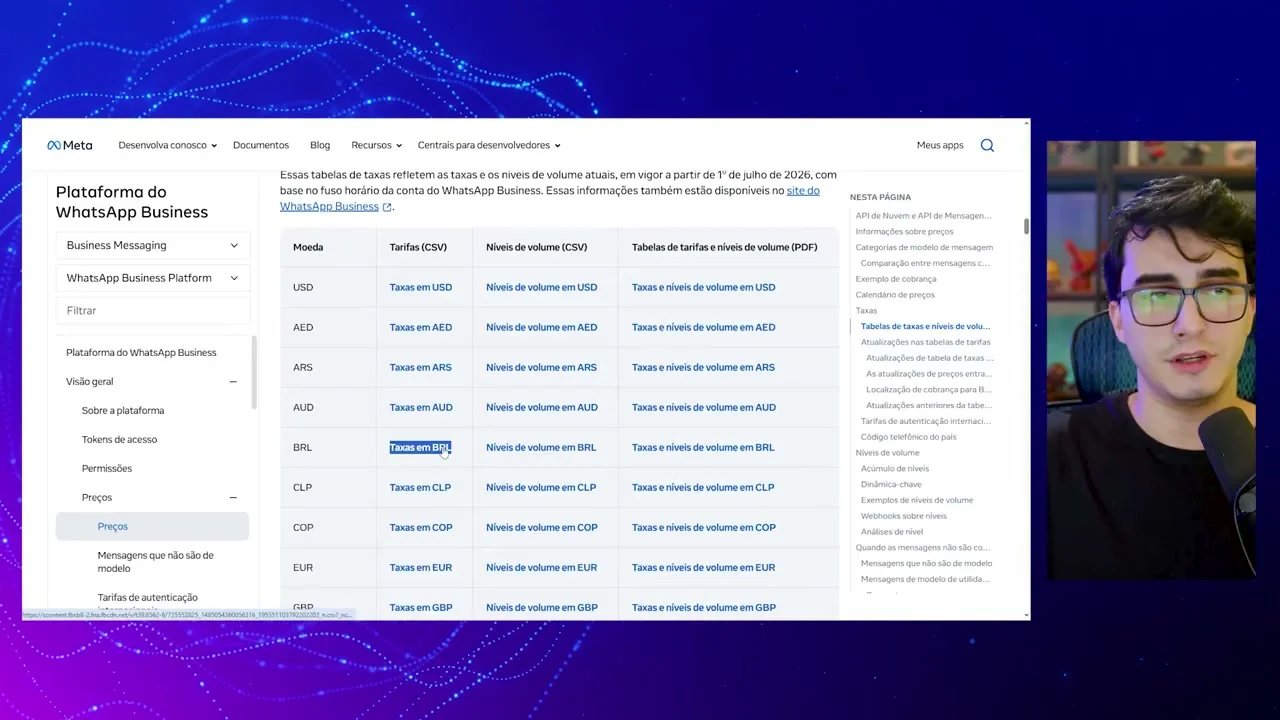Download Taxas em CLP CSV
This screenshot has height=720, width=1280.
pyautogui.click(x=420, y=487)
